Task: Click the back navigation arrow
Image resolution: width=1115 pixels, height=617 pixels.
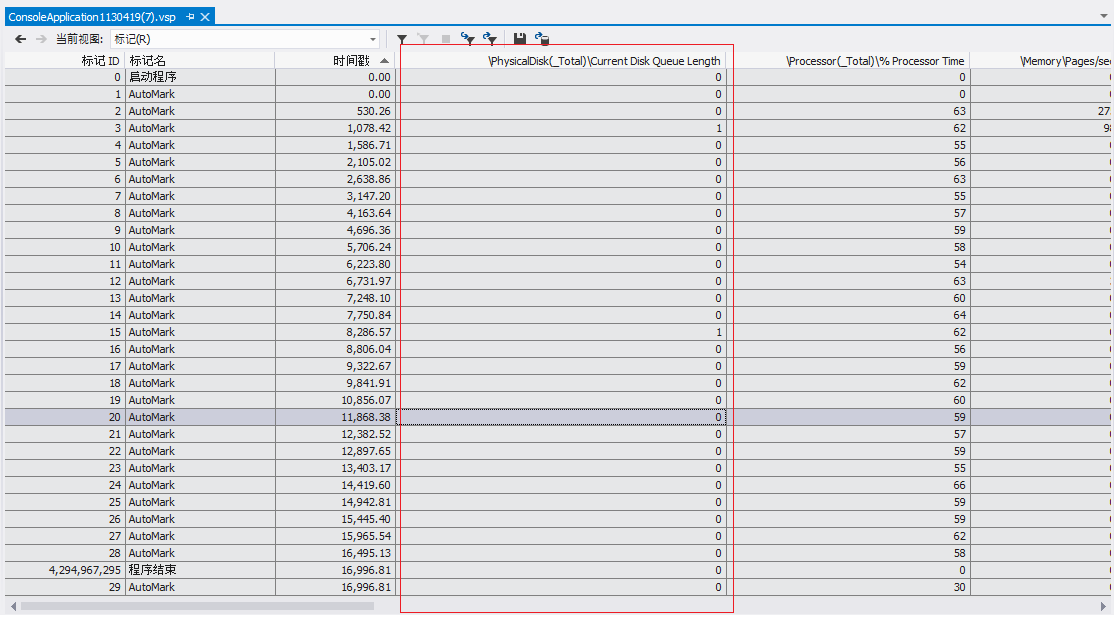Action: (x=20, y=39)
